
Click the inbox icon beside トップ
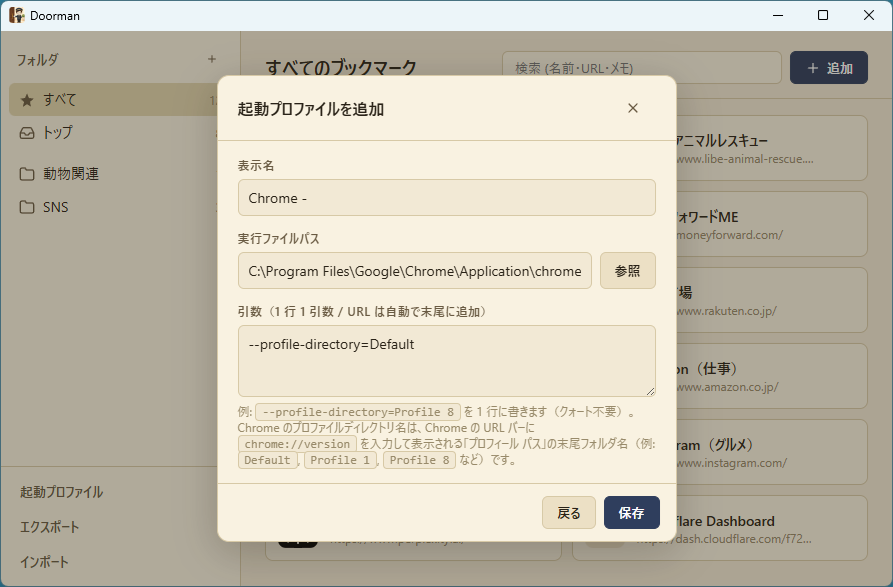pyautogui.click(x=27, y=133)
